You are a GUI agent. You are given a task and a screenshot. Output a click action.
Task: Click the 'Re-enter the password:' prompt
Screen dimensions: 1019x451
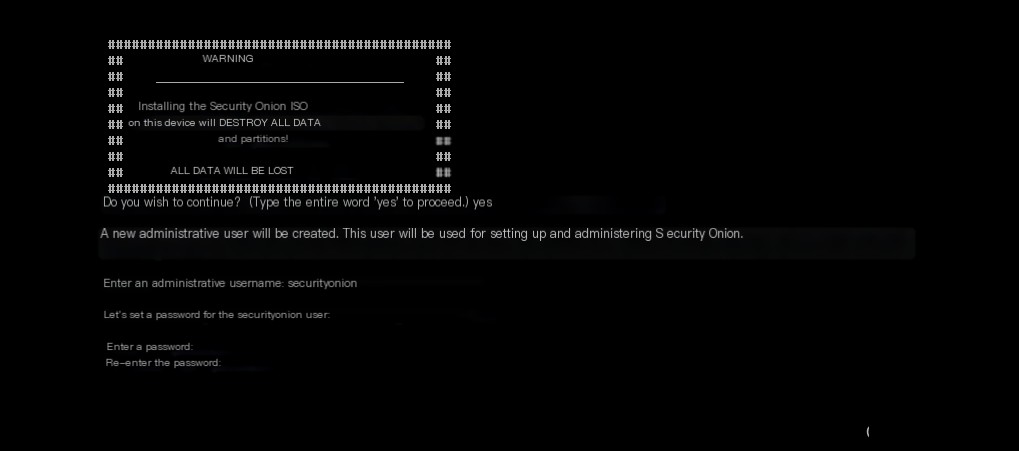(x=163, y=363)
